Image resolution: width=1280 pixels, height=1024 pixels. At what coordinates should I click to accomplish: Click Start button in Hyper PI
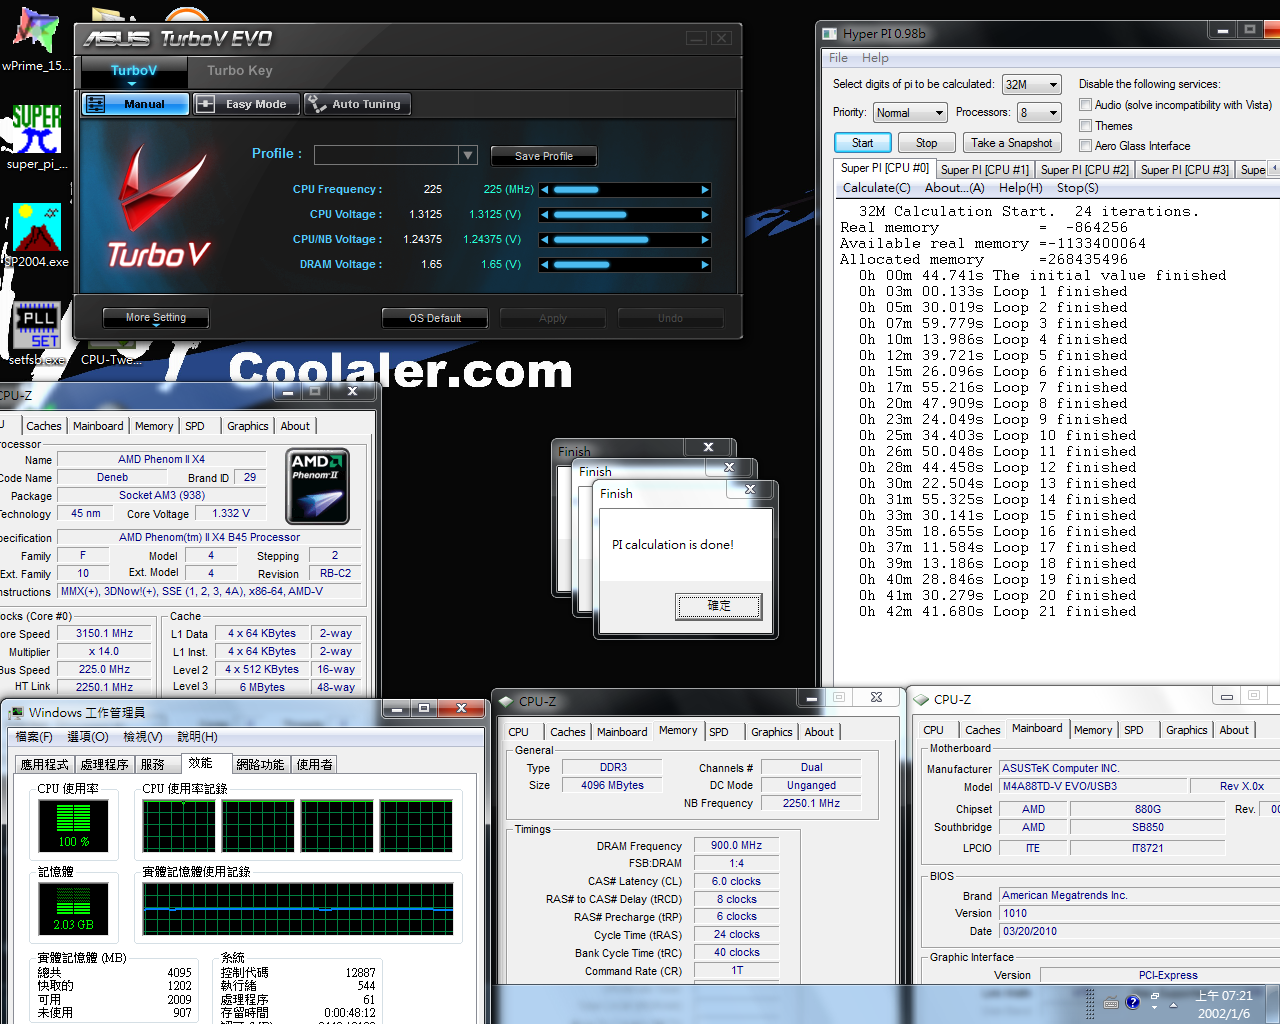pyautogui.click(x=862, y=143)
